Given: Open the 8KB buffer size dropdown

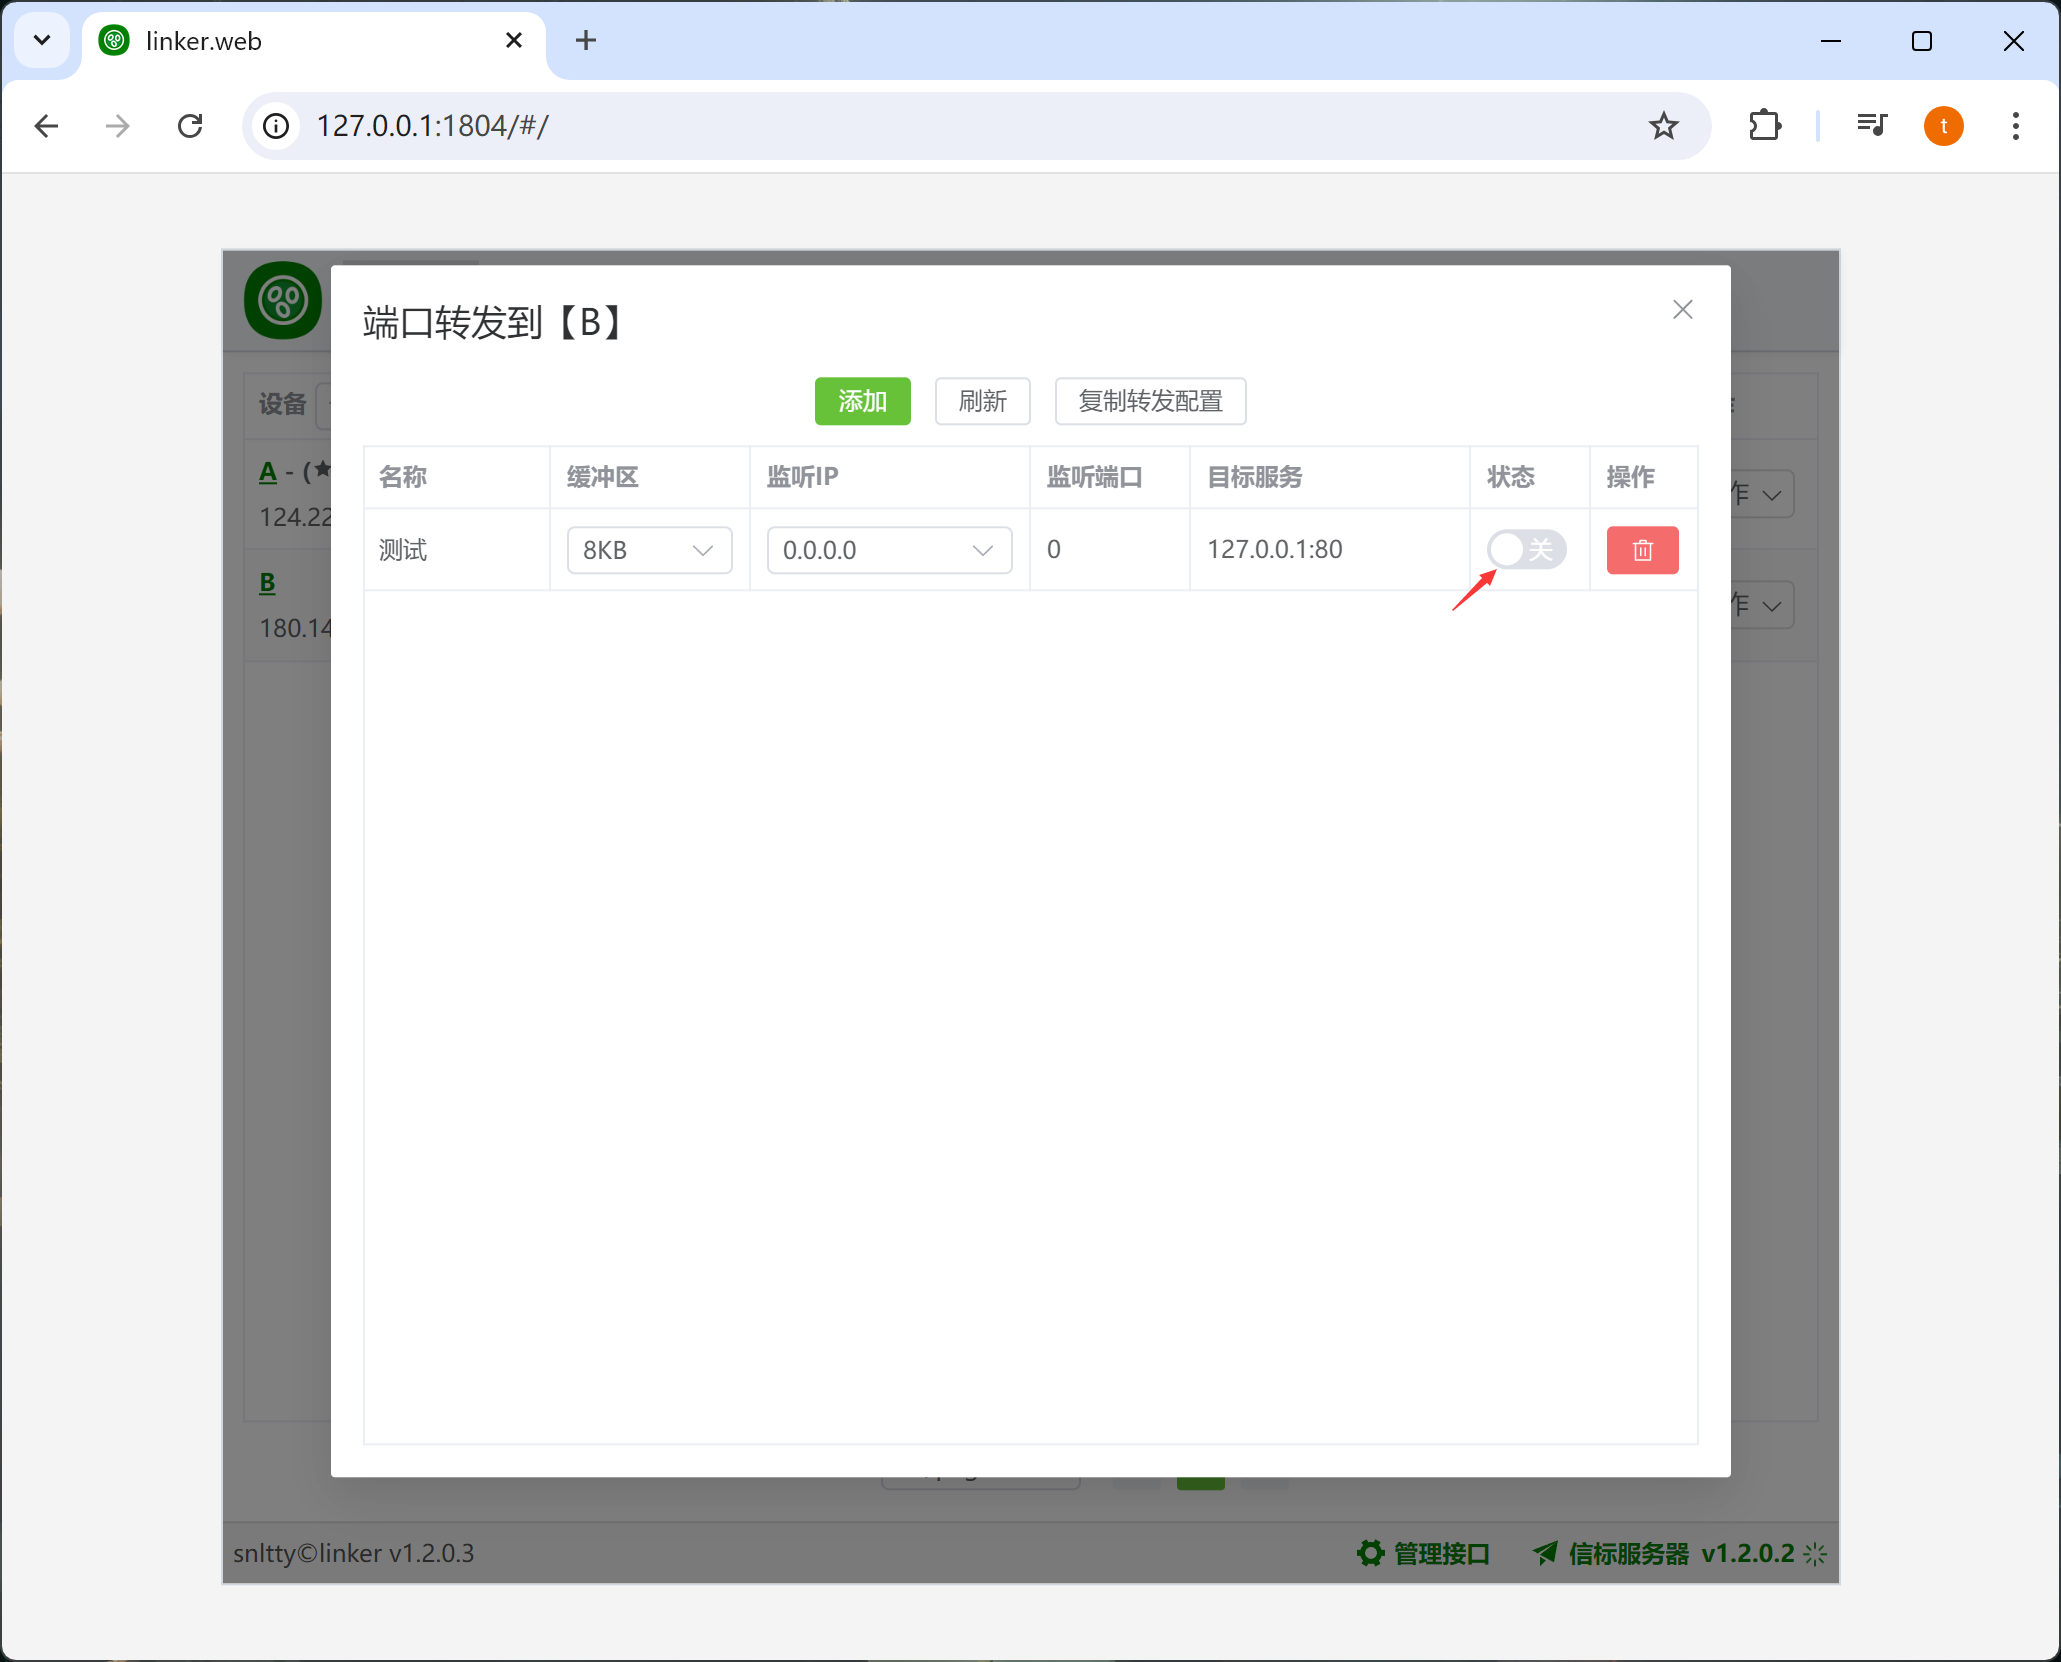Looking at the screenshot, I should (649, 550).
